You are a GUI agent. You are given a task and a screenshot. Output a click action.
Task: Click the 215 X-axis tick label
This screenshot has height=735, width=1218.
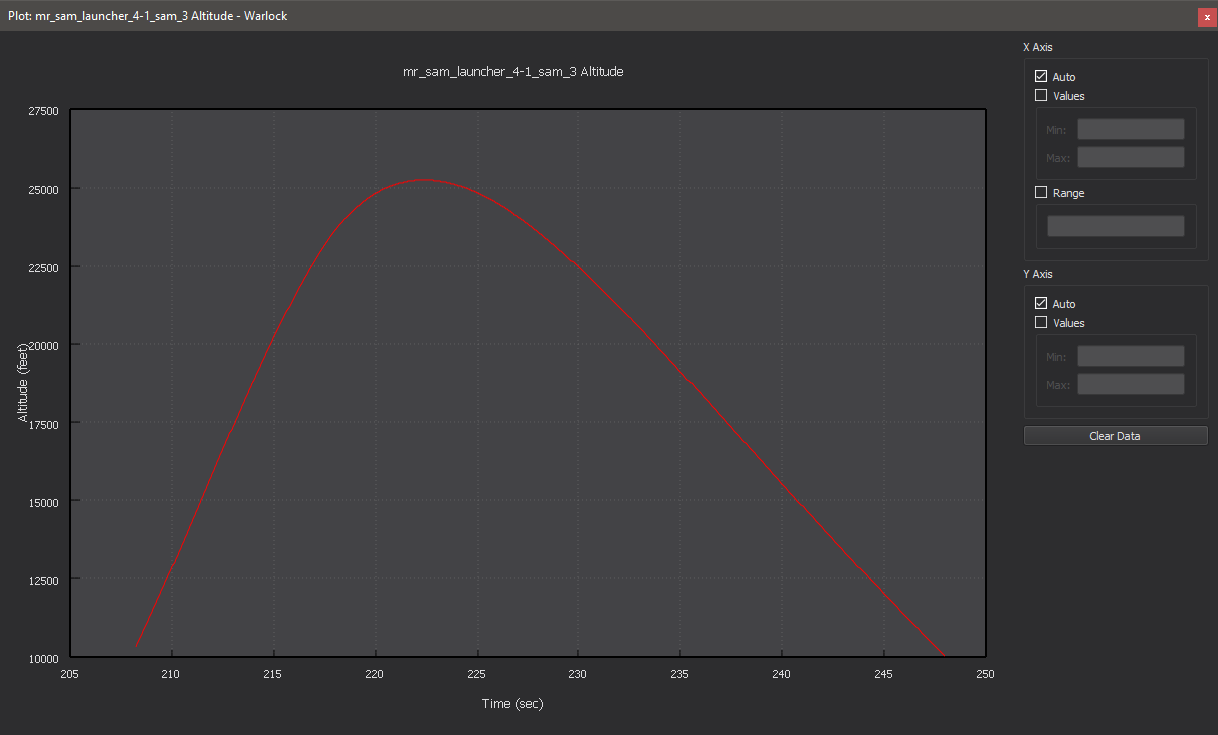274,674
